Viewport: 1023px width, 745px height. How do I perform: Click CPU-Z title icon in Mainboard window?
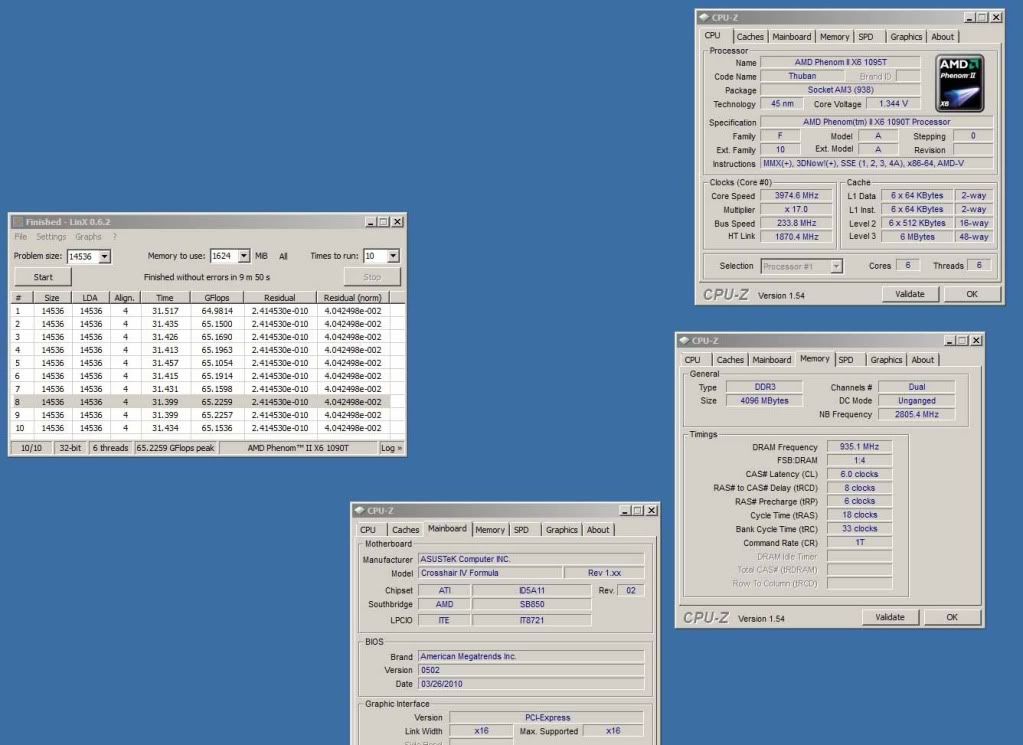359,510
